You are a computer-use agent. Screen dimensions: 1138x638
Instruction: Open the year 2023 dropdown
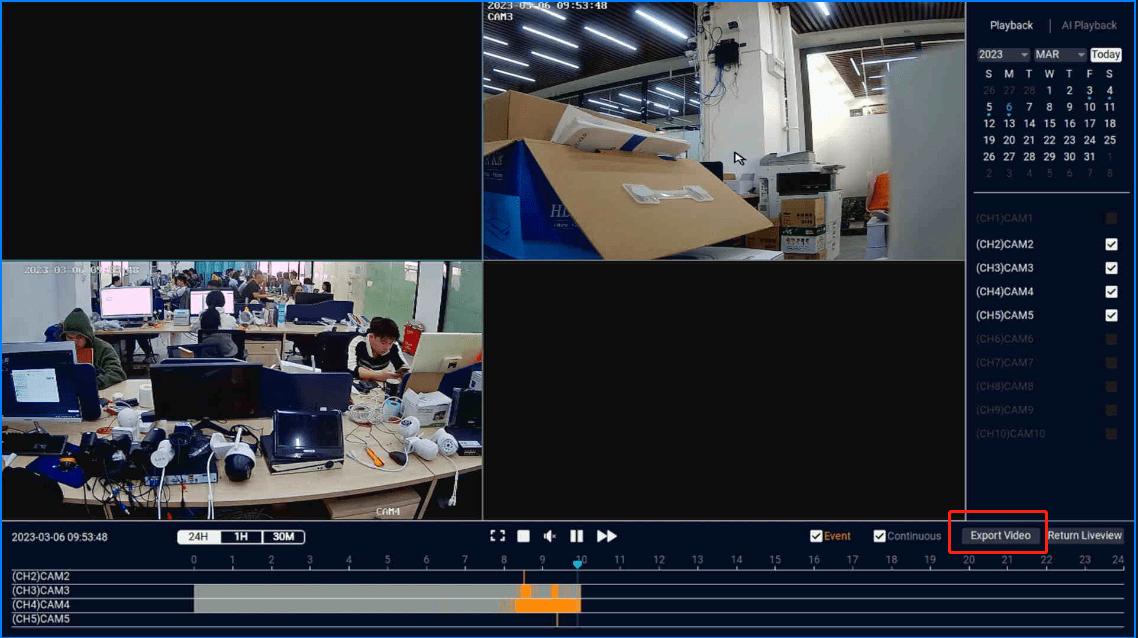point(1003,55)
